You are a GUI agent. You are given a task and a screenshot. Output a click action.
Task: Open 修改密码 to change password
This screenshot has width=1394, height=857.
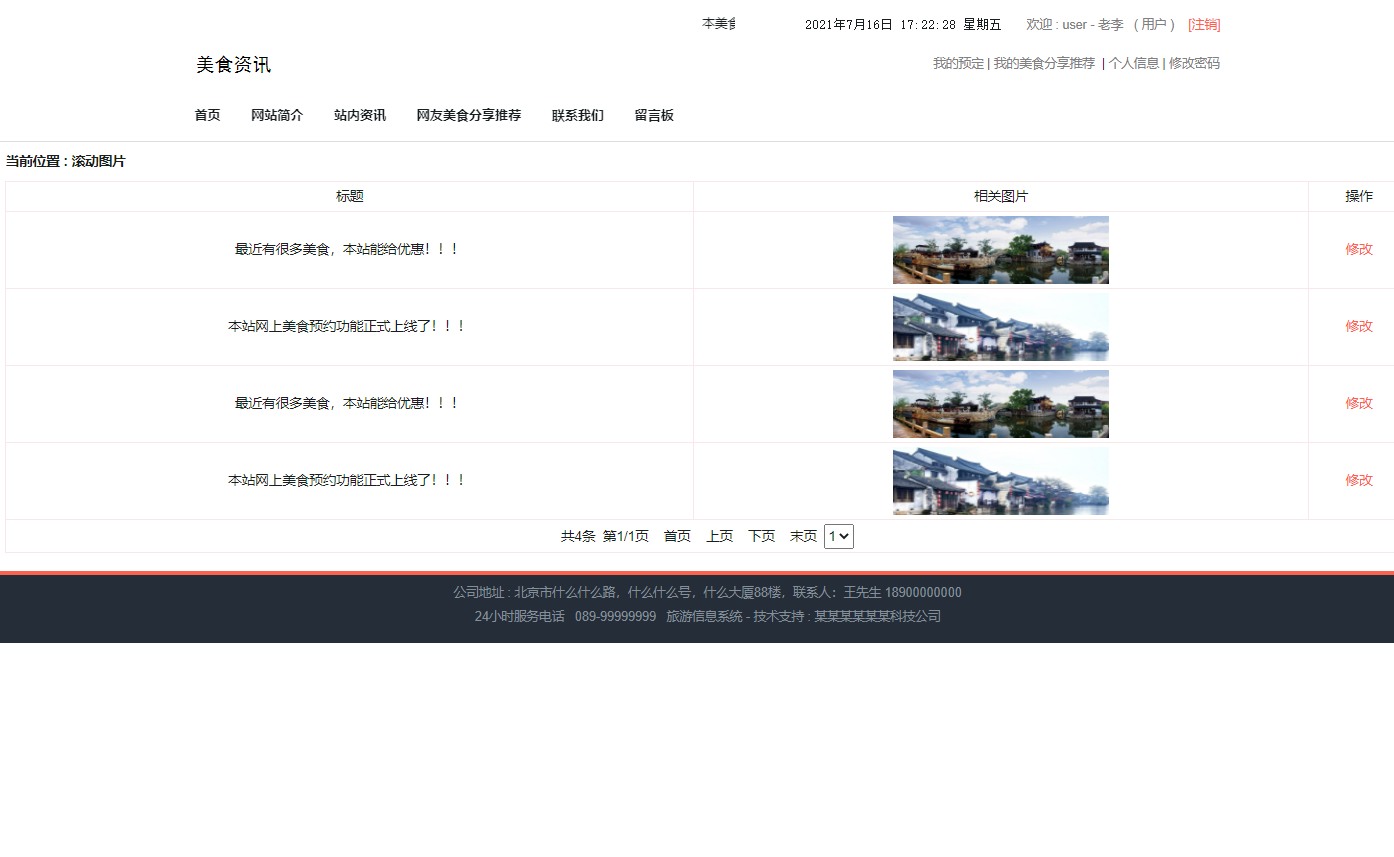pyautogui.click(x=1194, y=62)
